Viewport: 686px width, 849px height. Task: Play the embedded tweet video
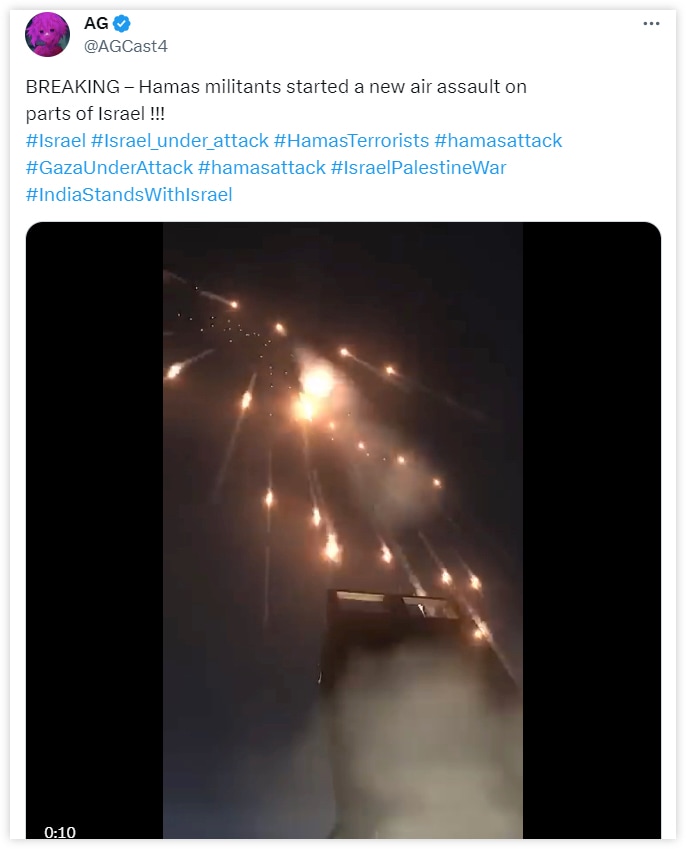pos(343,530)
